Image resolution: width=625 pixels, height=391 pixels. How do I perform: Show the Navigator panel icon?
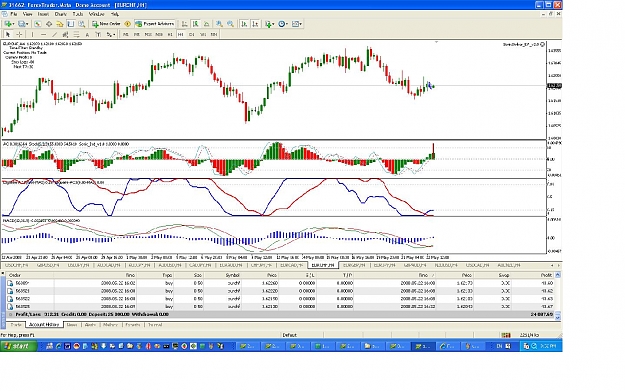point(59,24)
